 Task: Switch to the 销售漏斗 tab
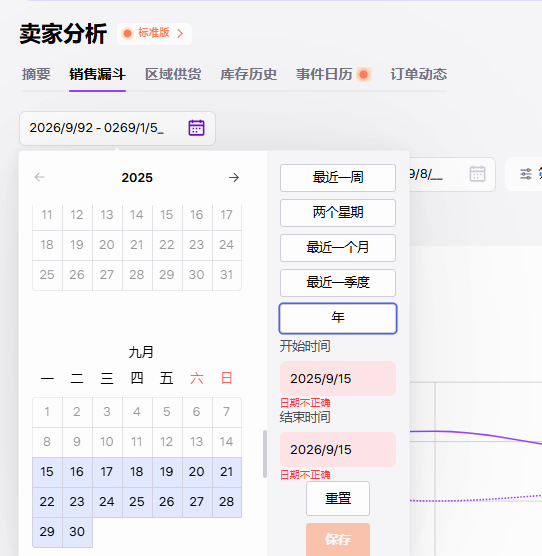coord(97,74)
